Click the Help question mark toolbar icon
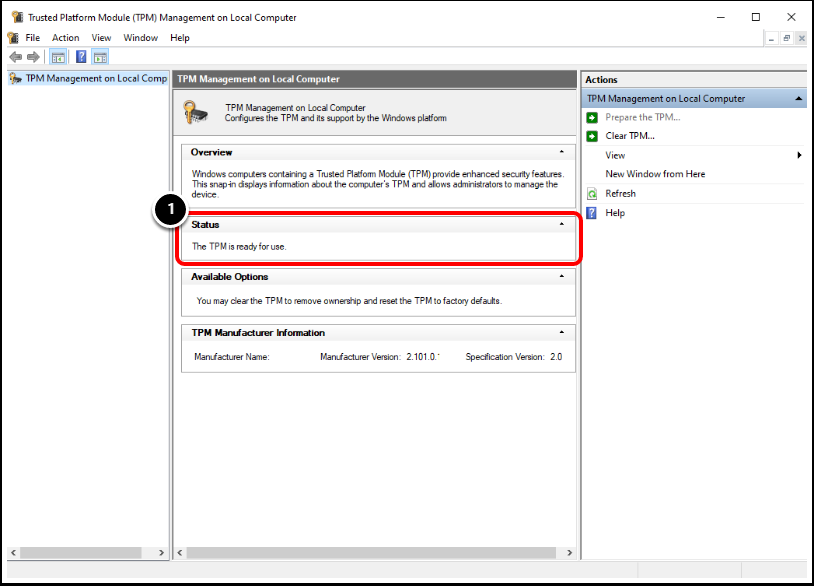Screen dimensions: 814x586 81,57
